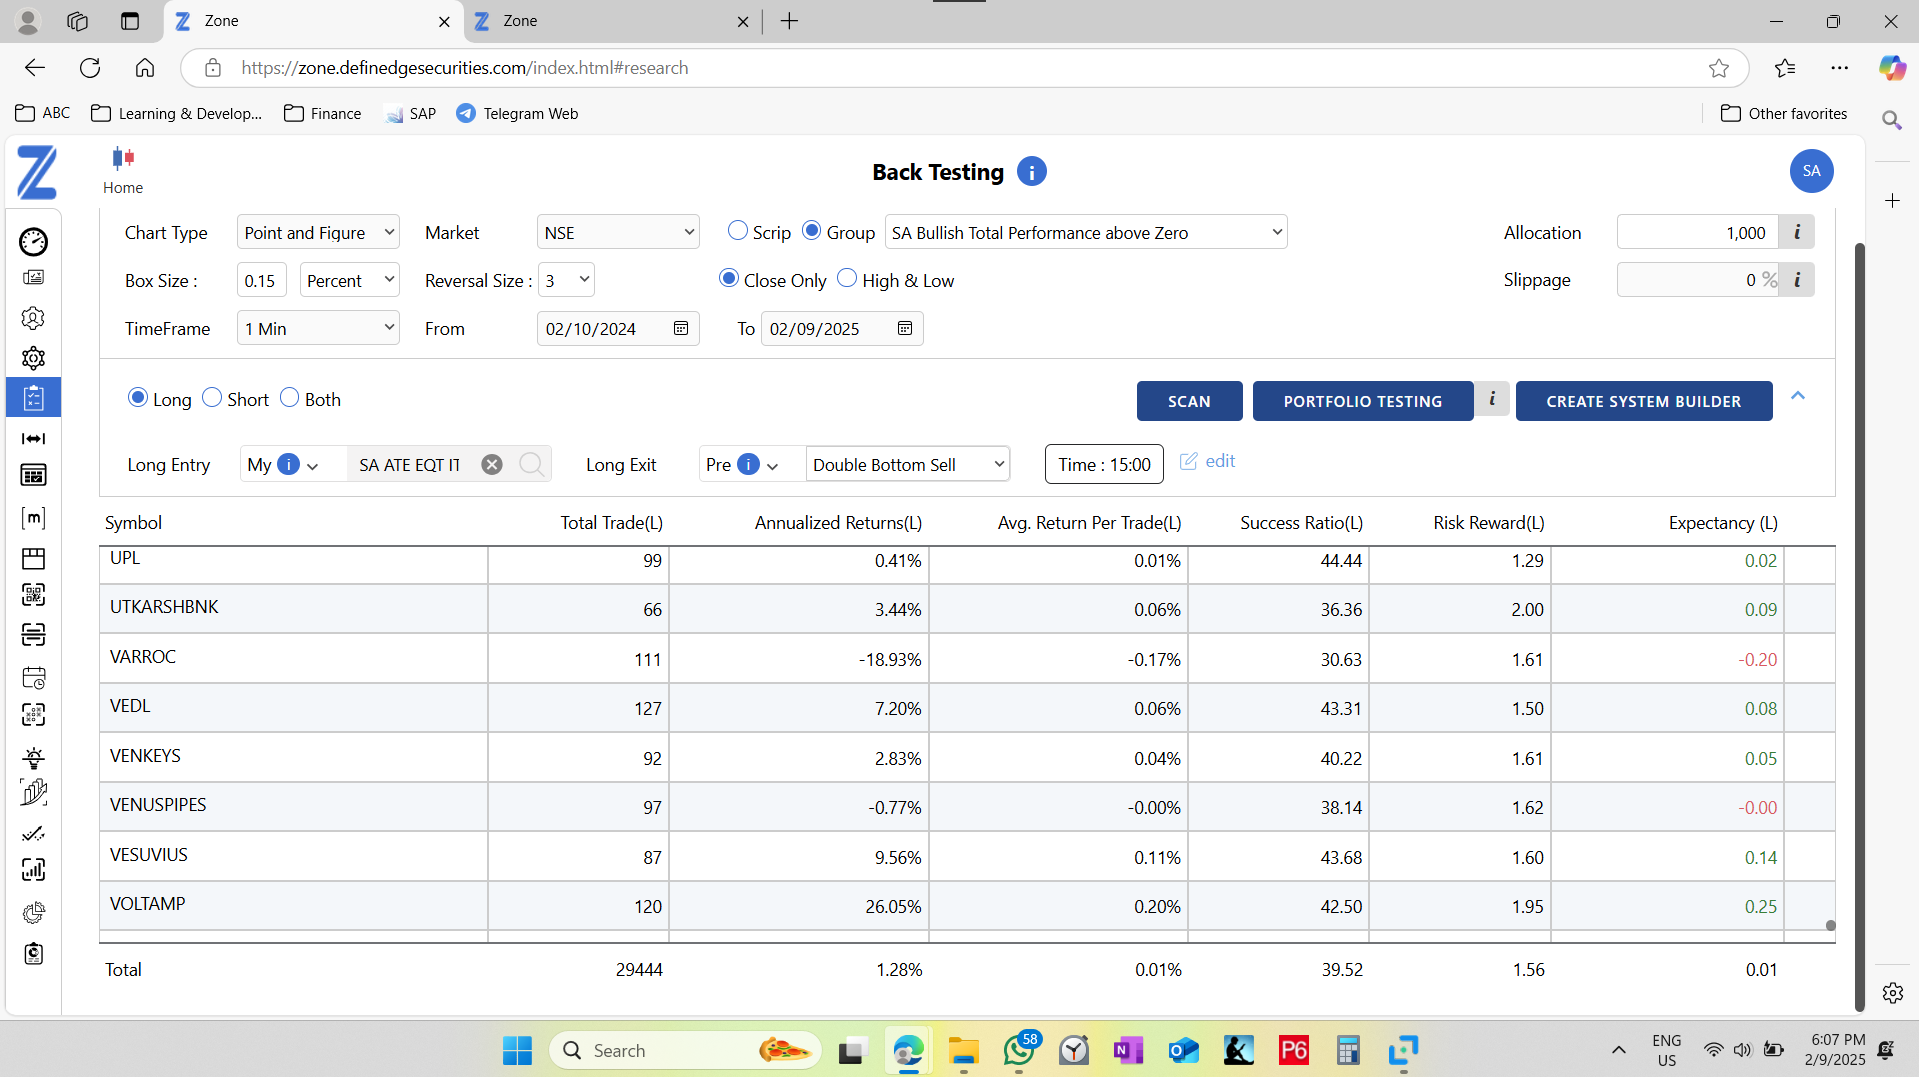Image resolution: width=1919 pixels, height=1077 pixels.
Task: Click the QR scanner sidebar icon
Action: click(33, 595)
